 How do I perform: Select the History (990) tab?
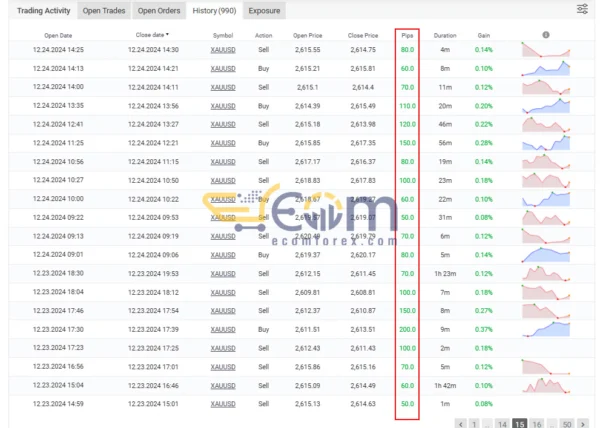(214, 11)
